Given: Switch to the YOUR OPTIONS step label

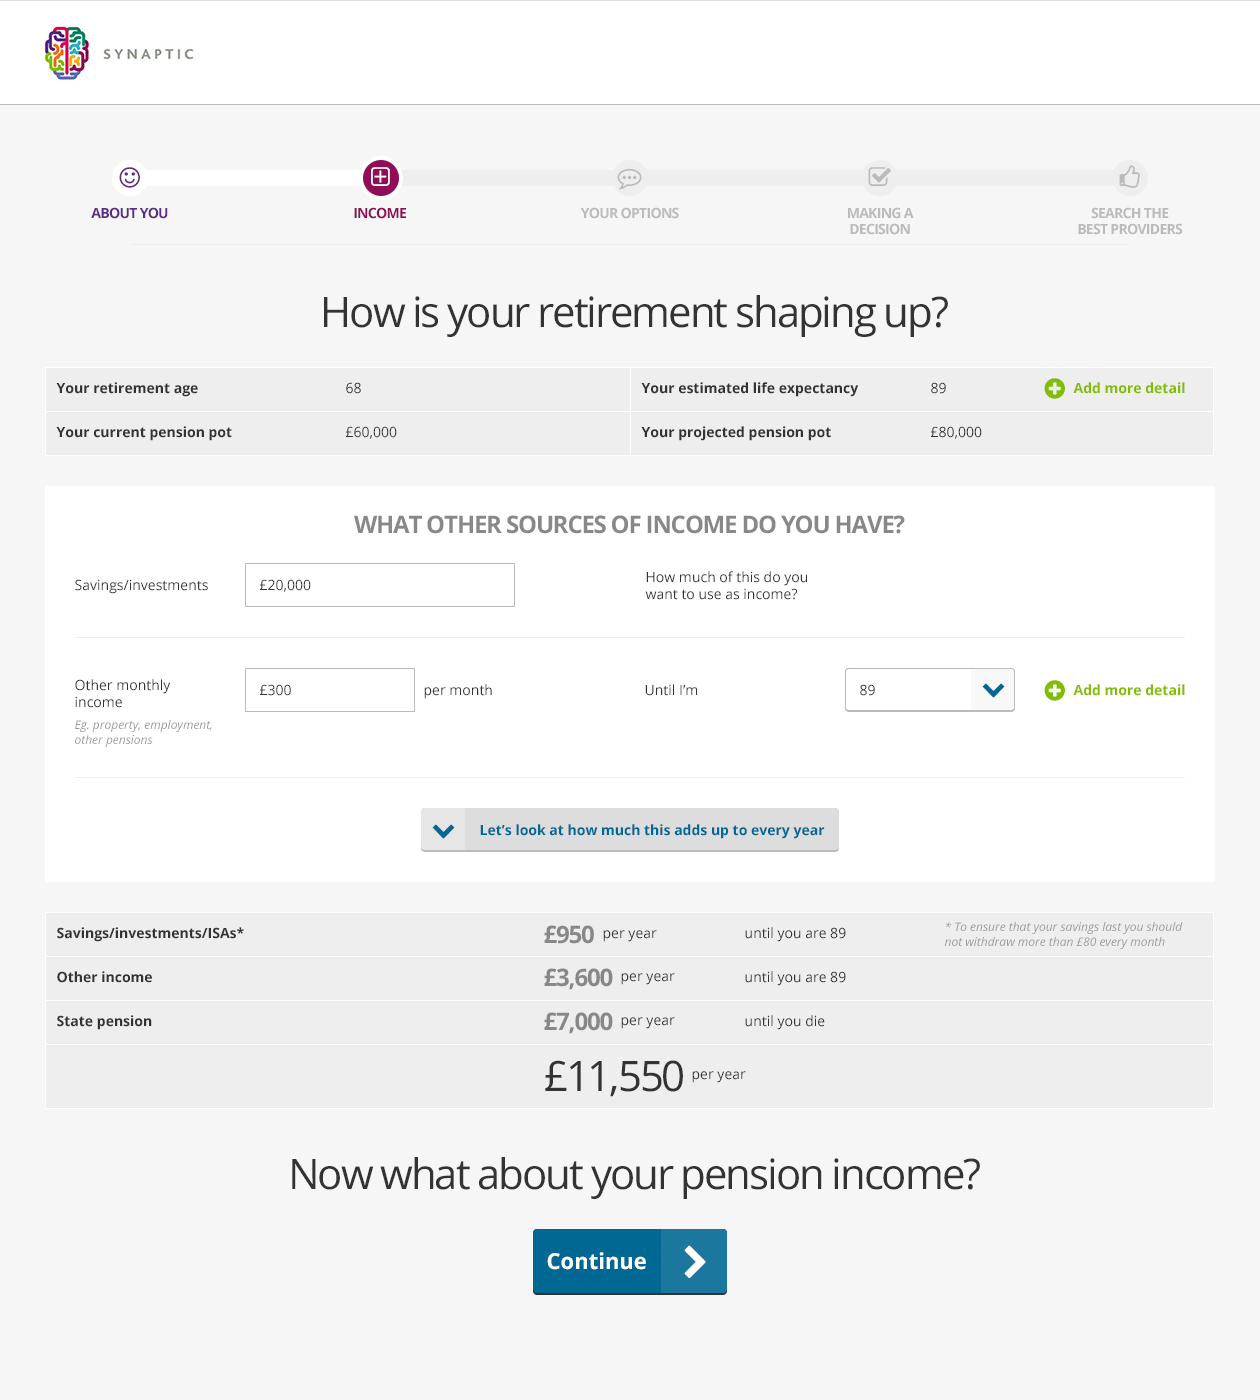Looking at the screenshot, I should (x=630, y=213).
